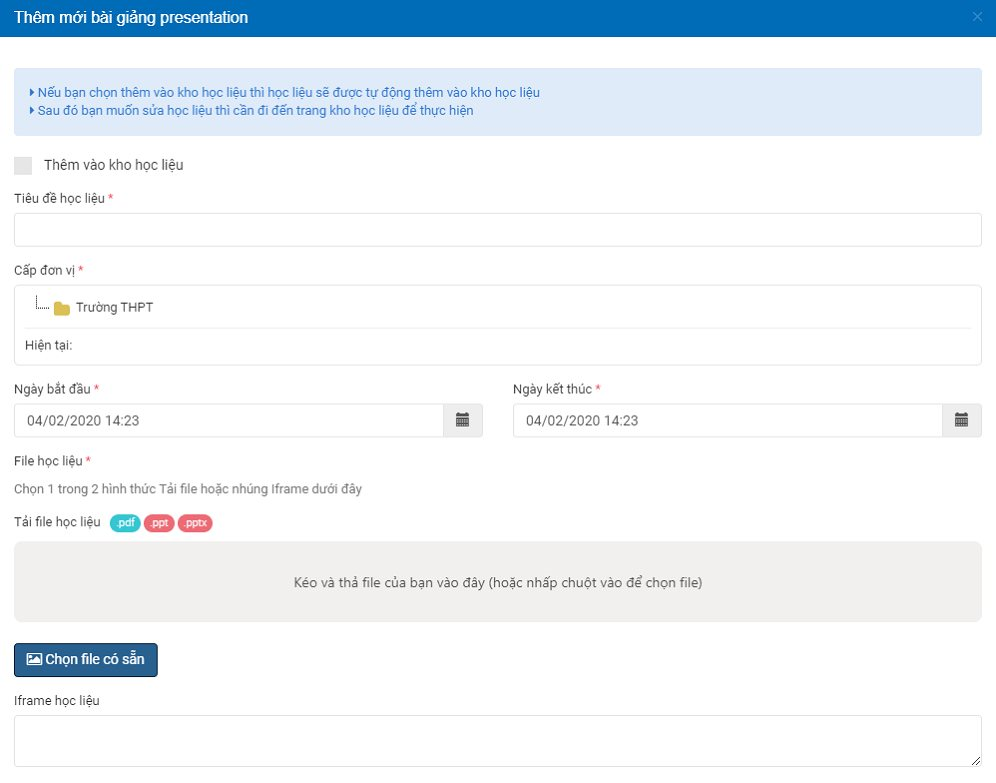Screen dimensions: 996x783
Task: Click the Tiêu đề học liệu input field
Action: pyautogui.click(x=497, y=230)
